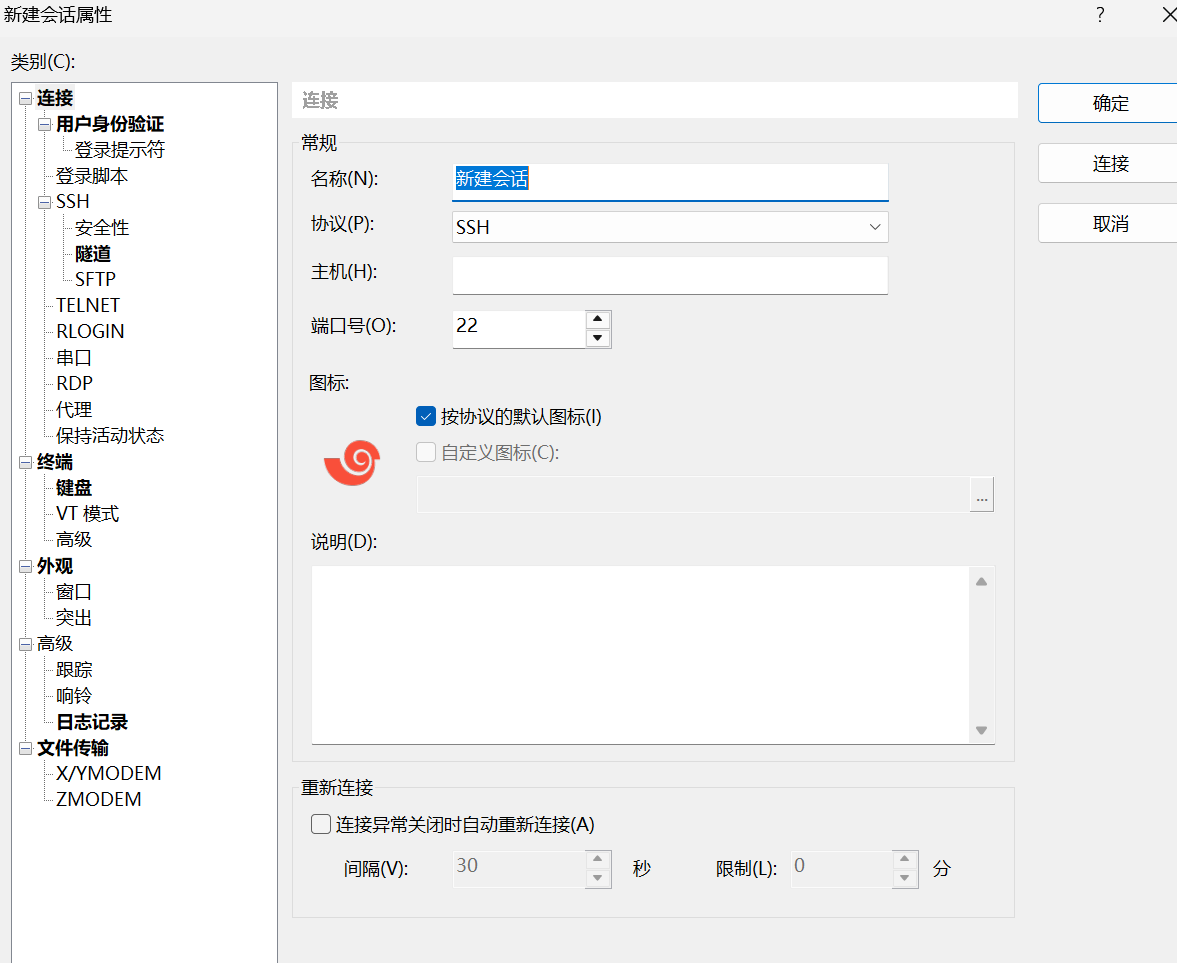The height and width of the screenshot is (963, 1177).
Task: Select 跟踪 in category tree
Action: (74, 670)
